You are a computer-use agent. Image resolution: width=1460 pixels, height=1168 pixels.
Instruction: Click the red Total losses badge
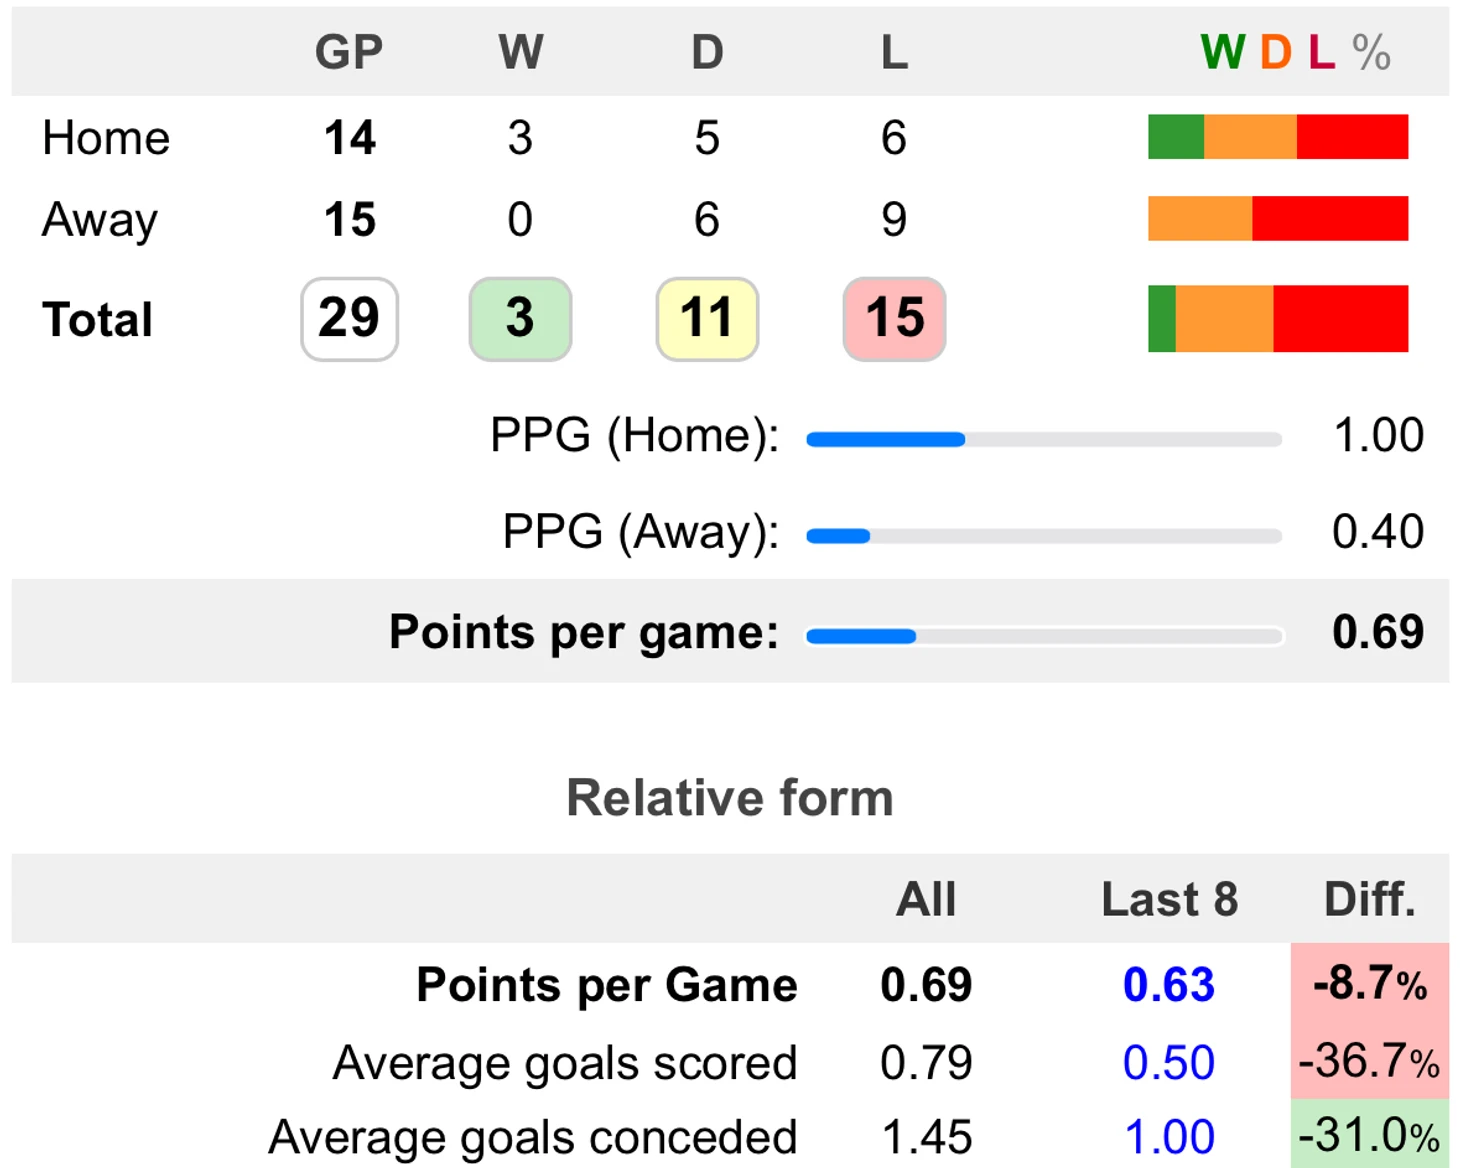(894, 319)
